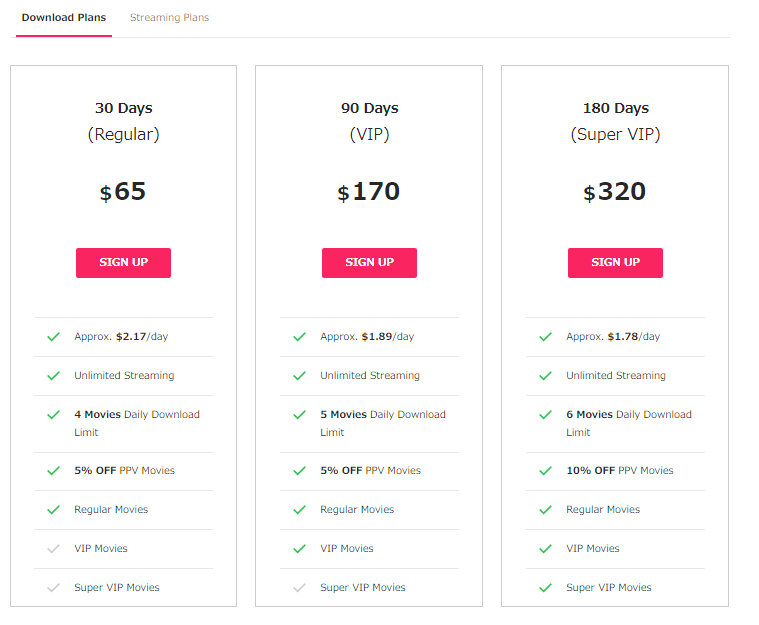
Task: Sign up for the 180 Days Super VIP plan
Action: click(x=615, y=262)
